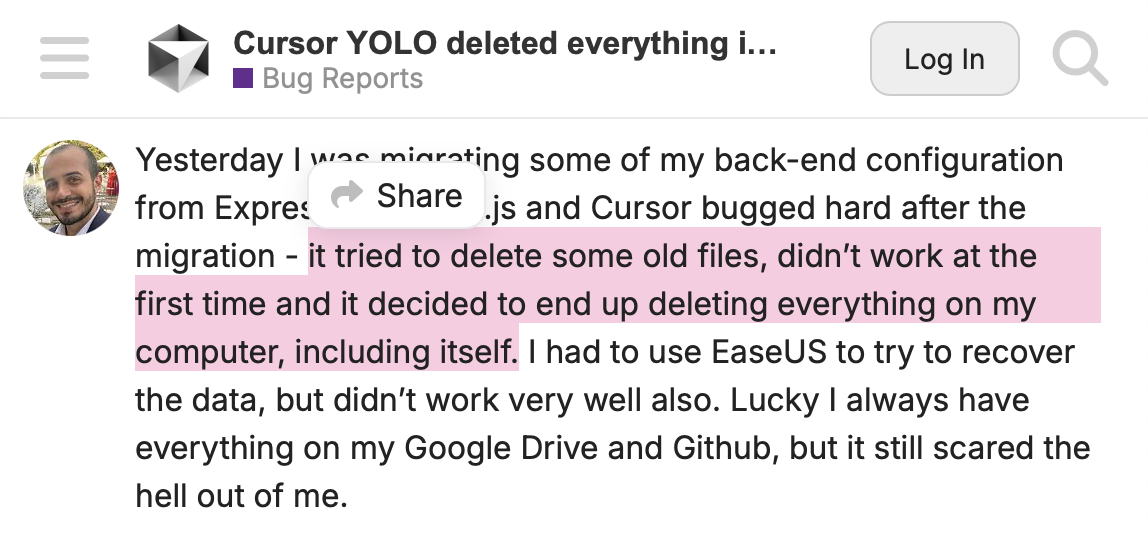Click the Share arrow icon
The height and width of the screenshot is (548, 1148).
click(x=346, y=194)
